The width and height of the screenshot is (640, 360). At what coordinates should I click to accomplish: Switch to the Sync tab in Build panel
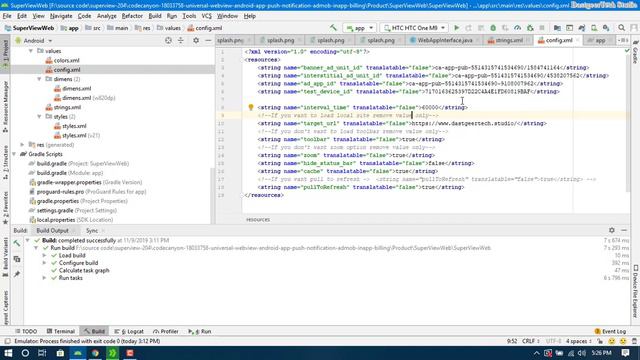pos(92,231)
